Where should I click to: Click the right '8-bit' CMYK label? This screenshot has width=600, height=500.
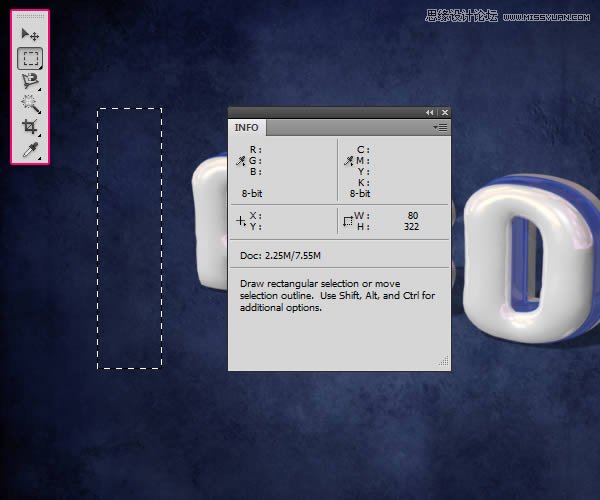[360, 194]
